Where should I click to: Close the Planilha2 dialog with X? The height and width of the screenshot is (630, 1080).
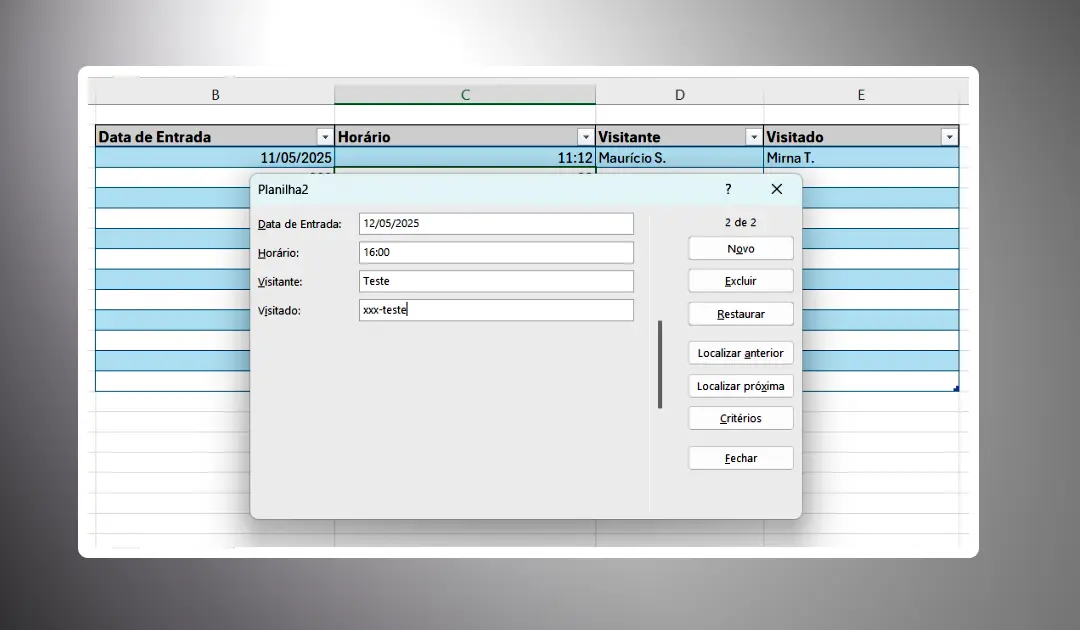tap(777, 189)
